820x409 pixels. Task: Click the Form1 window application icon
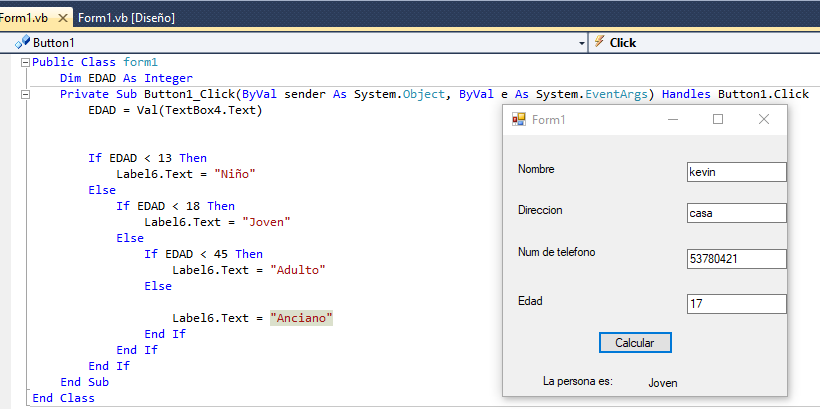[519, 120]
